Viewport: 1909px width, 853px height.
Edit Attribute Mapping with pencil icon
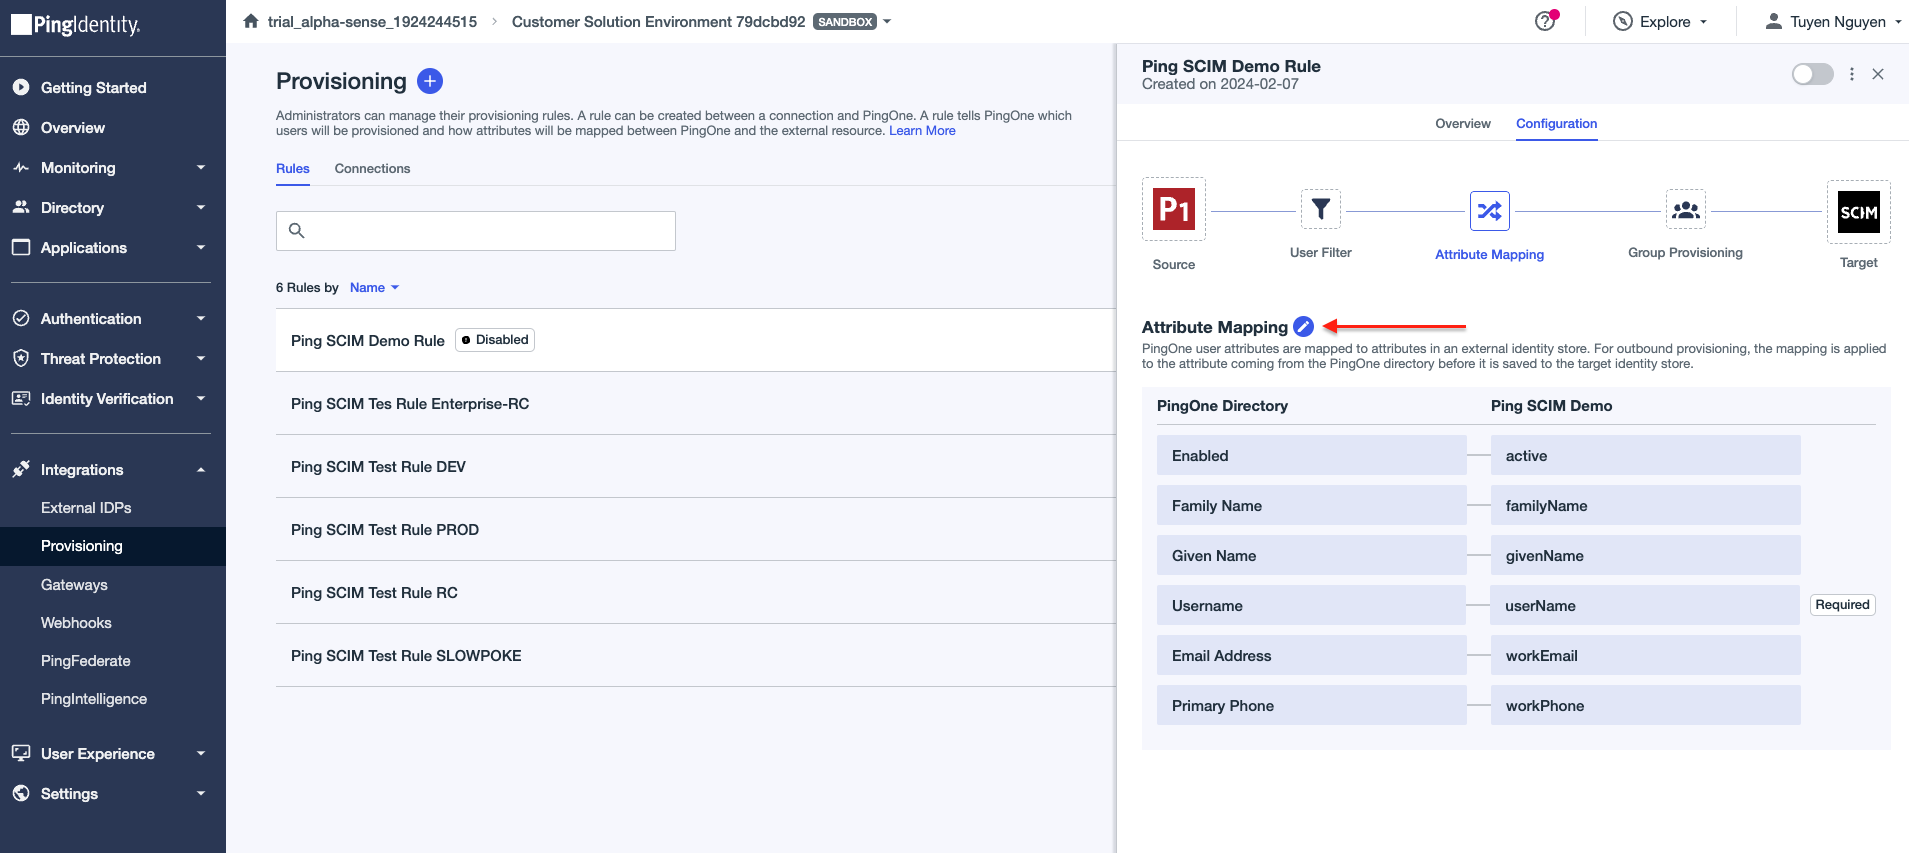(x=1303, y=326)
